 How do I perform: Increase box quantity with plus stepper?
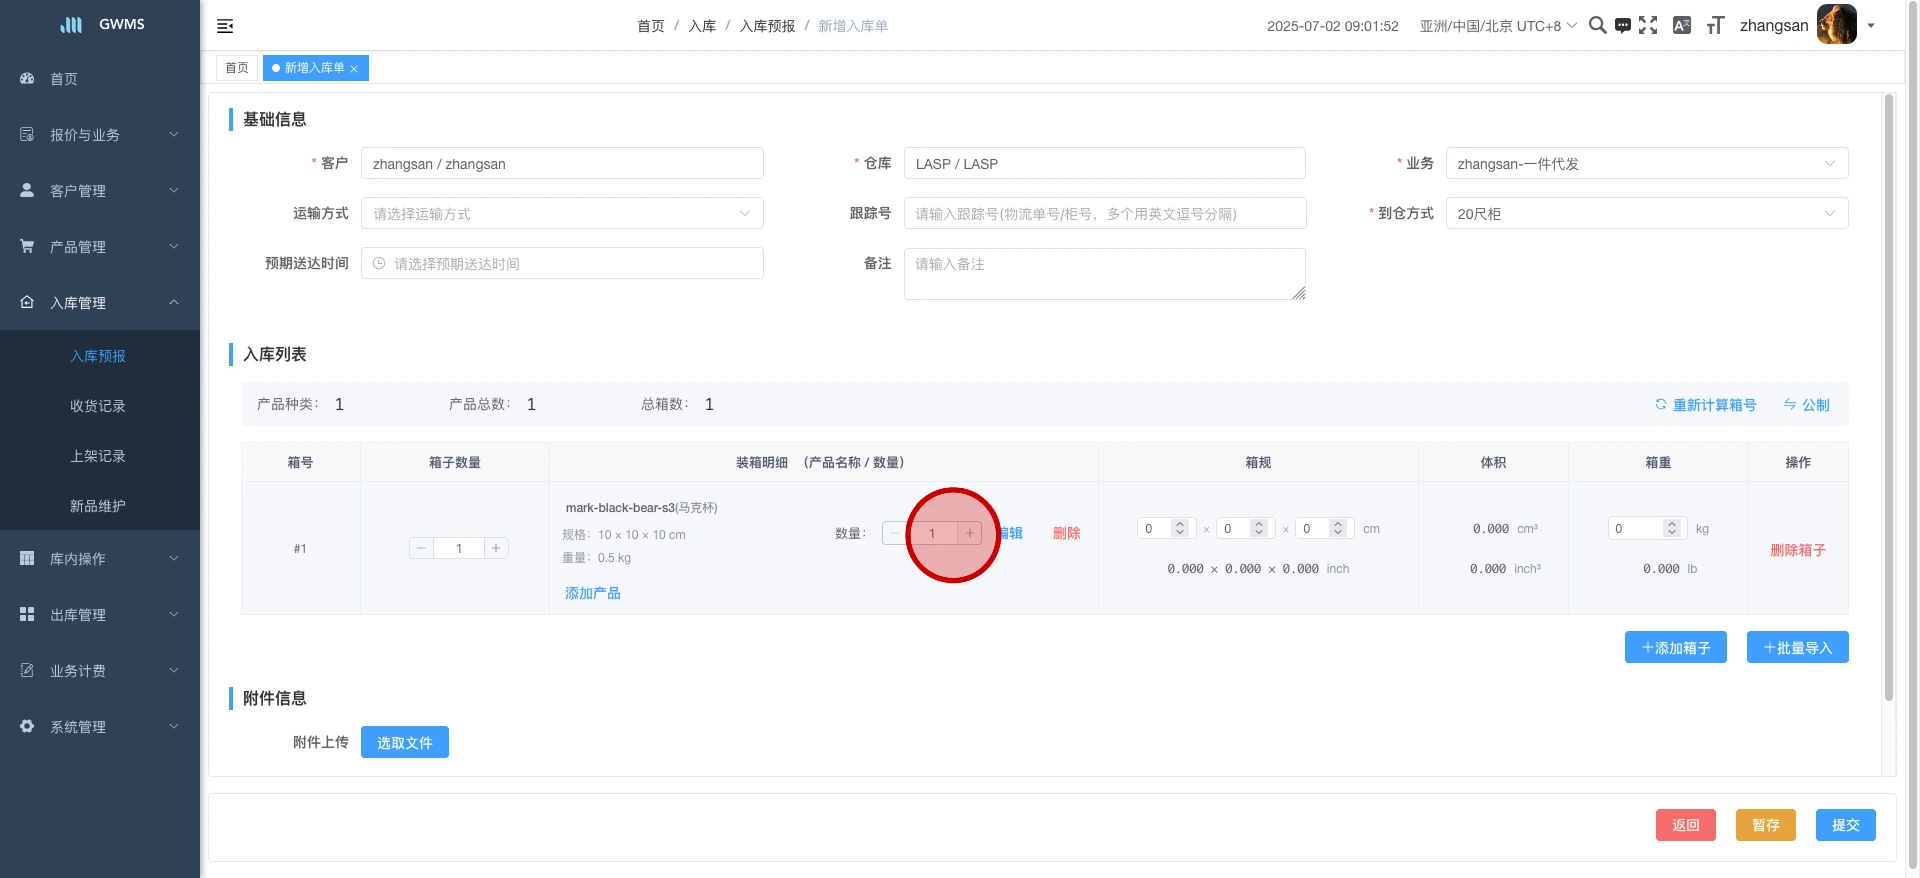pos(496,548)
